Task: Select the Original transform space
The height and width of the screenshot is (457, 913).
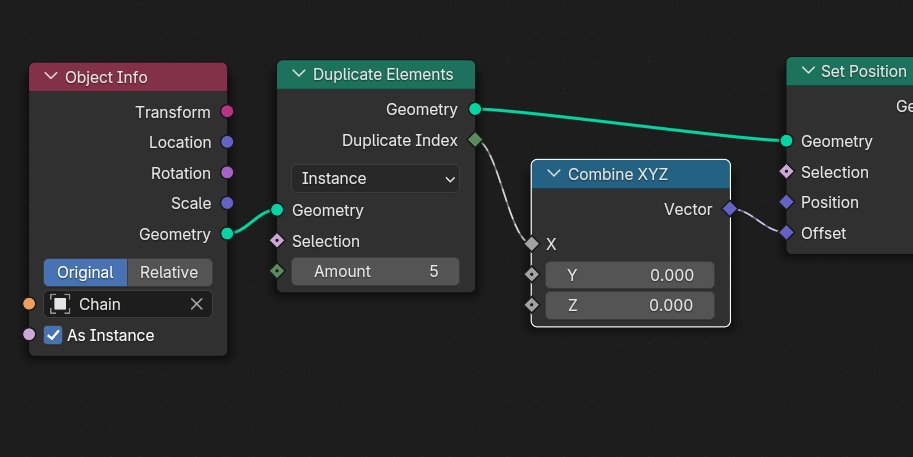Action: pos(85,272)
